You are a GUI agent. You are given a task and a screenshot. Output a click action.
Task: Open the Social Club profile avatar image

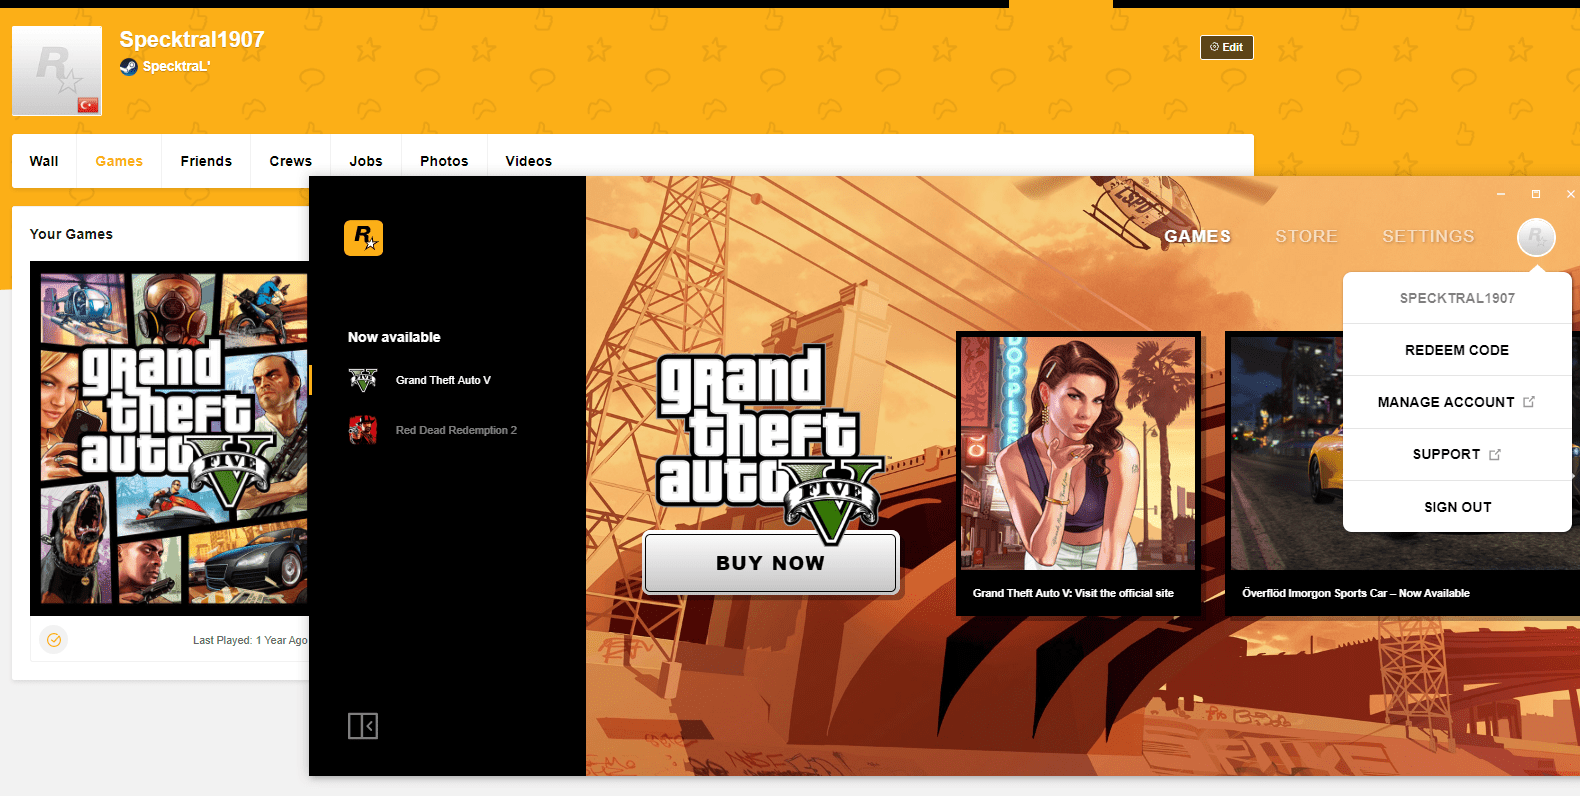57,71
